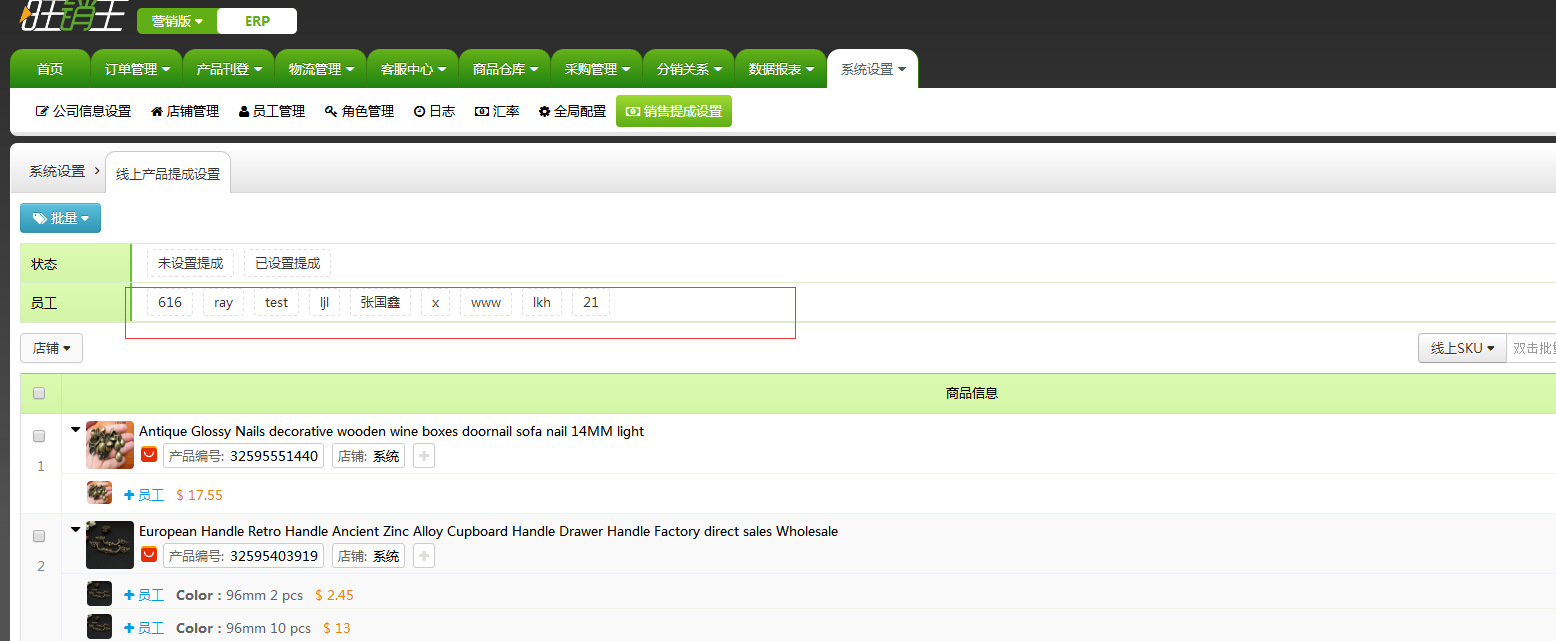Image resolution: width=1556 pixels, height=641 pixels.
Task: Filter by employee 张国鑫
Action: click(380, 302)
